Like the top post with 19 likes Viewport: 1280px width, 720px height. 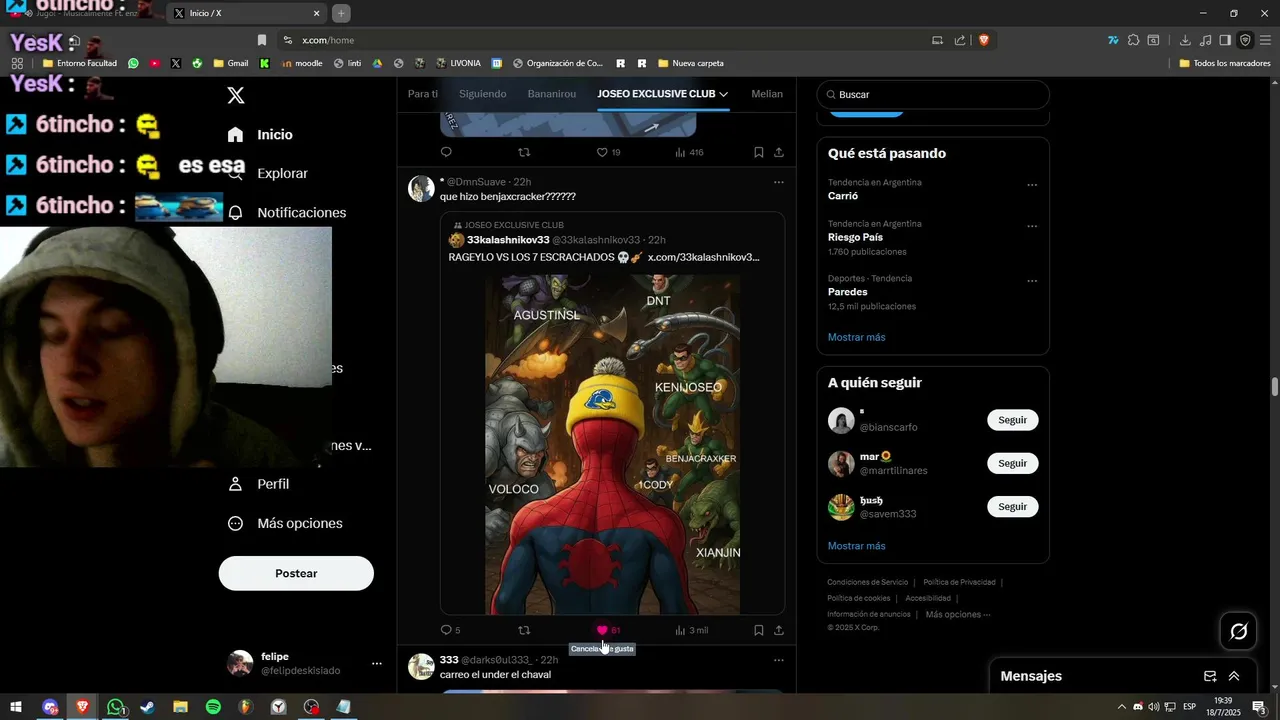click(x=608, y=152)
